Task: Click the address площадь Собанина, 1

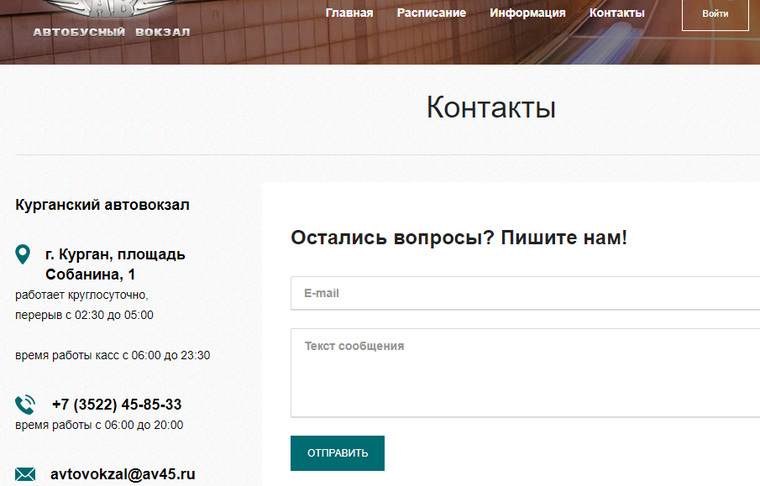Action: click(114, 264)
